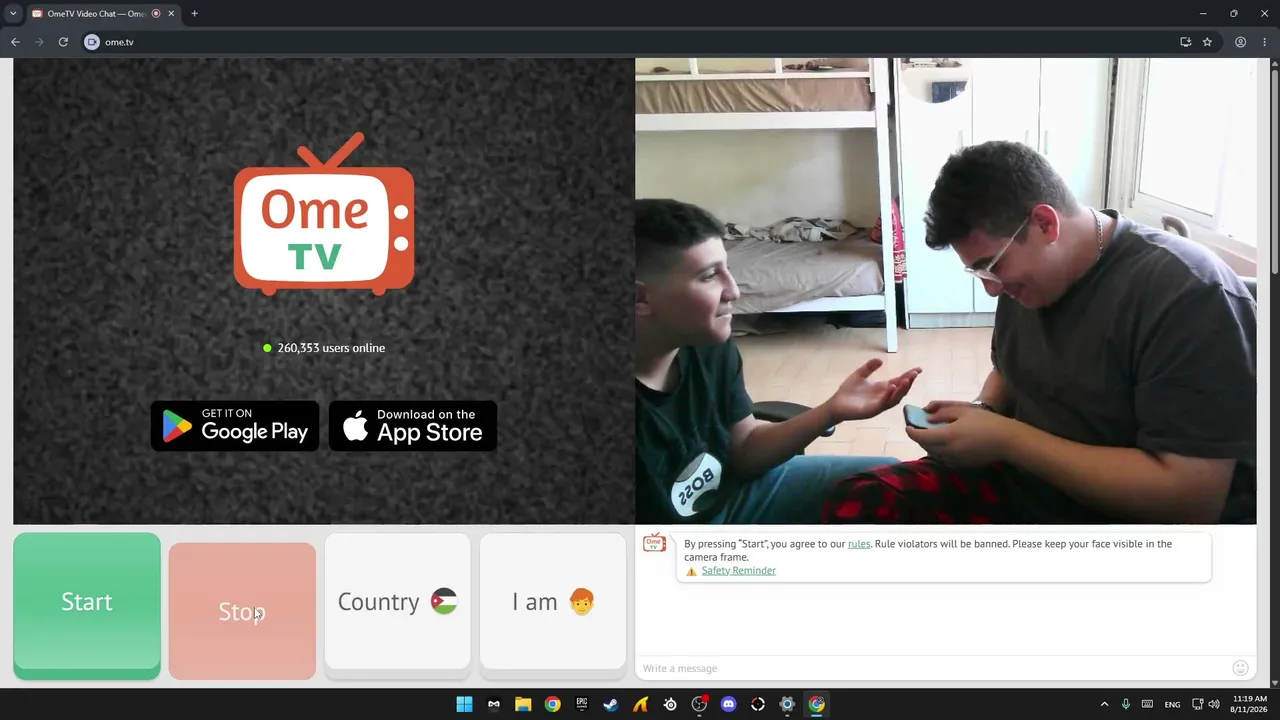The width and height of the screenshot is (1280, 720).
Task: Click the tab recording indicator icon
Action: tap(156, 14)
